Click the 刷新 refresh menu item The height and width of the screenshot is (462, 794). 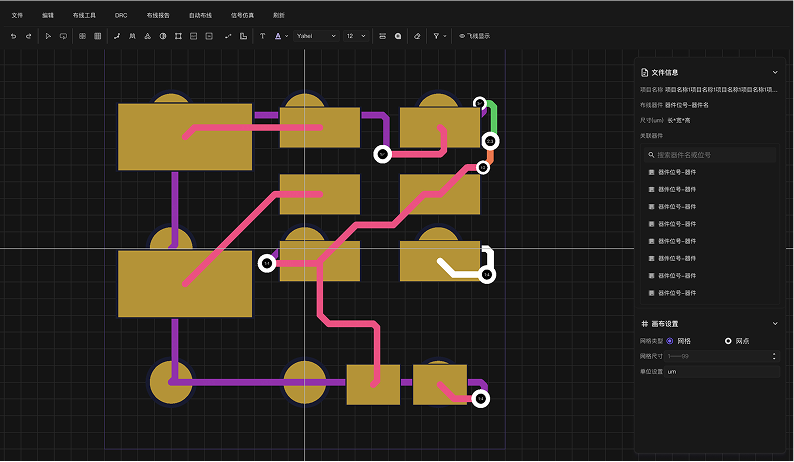pyautogui.click(x=278, y=16)
